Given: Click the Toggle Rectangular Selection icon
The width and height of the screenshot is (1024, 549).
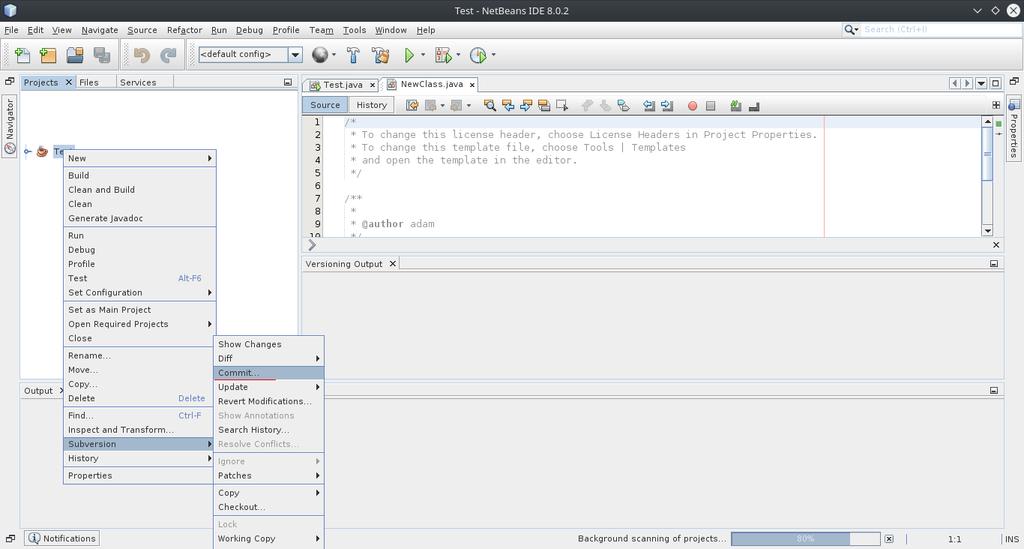Looking at the screenshot, I should [562, 106].
